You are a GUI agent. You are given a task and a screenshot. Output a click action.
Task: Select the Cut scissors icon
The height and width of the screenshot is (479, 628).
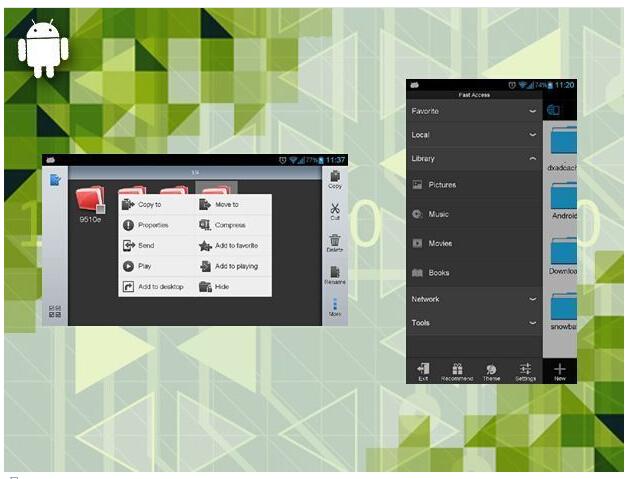pyautogui.click(x=335, y=210)
